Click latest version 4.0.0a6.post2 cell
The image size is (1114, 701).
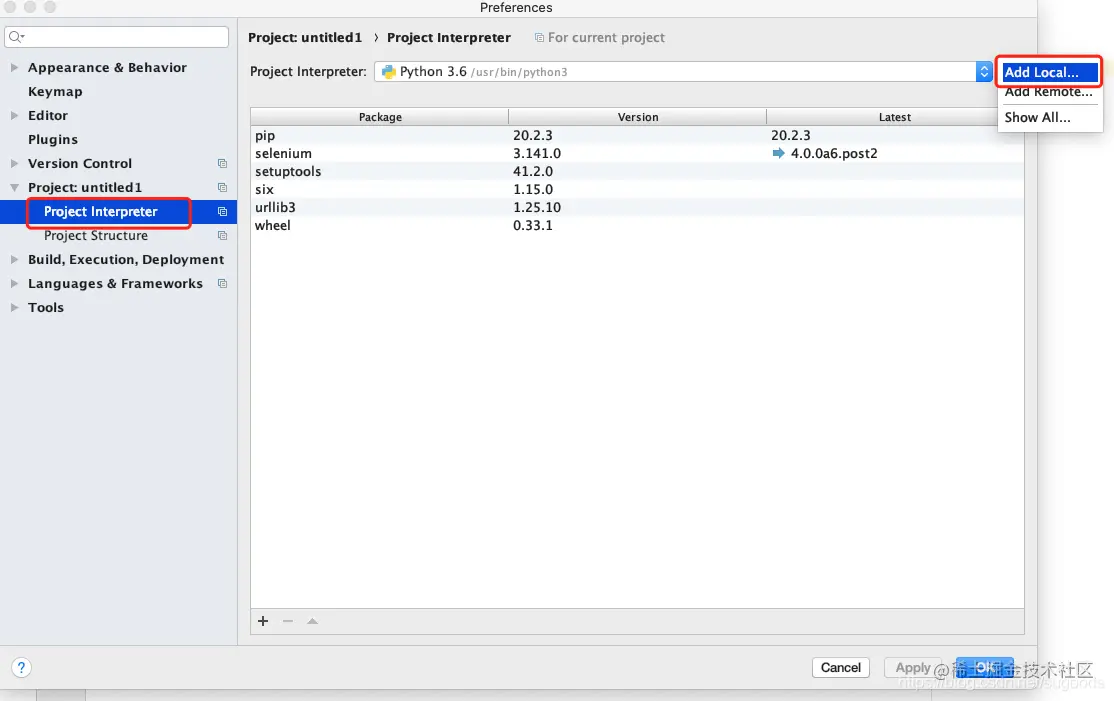click(834, 153)
